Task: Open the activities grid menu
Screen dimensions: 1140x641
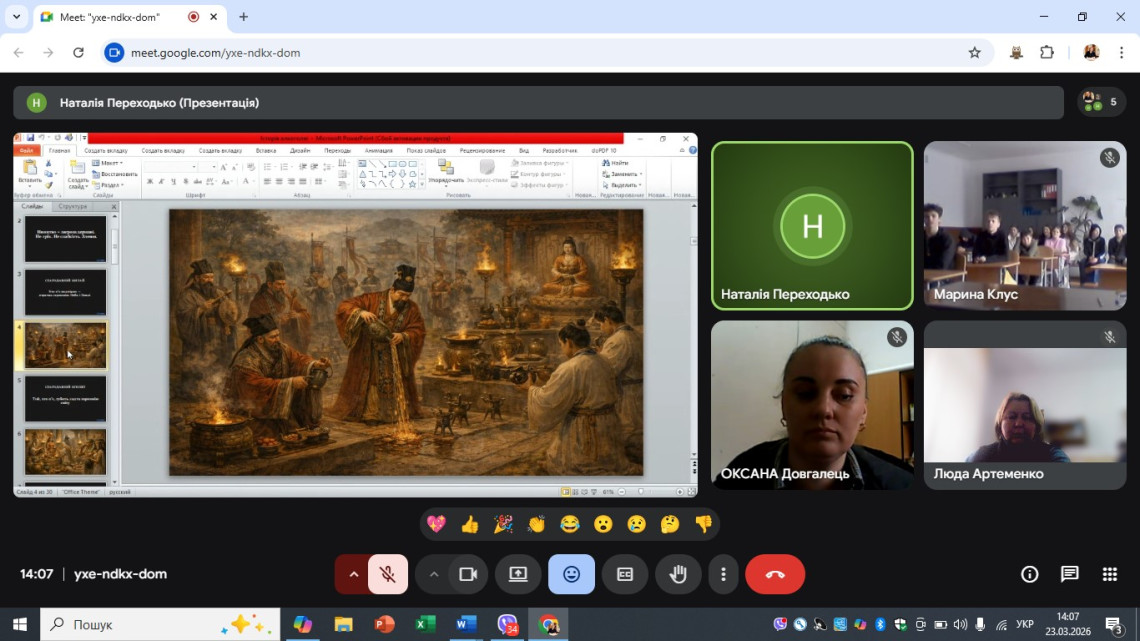Action: coord(1109,574)
